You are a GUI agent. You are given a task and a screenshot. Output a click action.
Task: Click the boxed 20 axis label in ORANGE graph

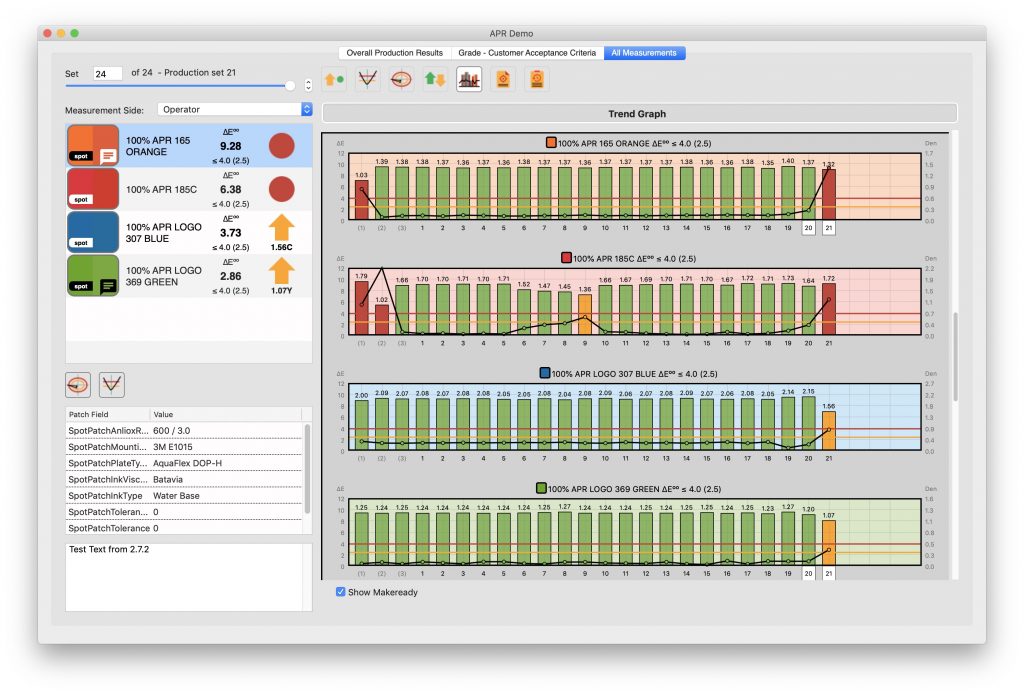point(808,228)
